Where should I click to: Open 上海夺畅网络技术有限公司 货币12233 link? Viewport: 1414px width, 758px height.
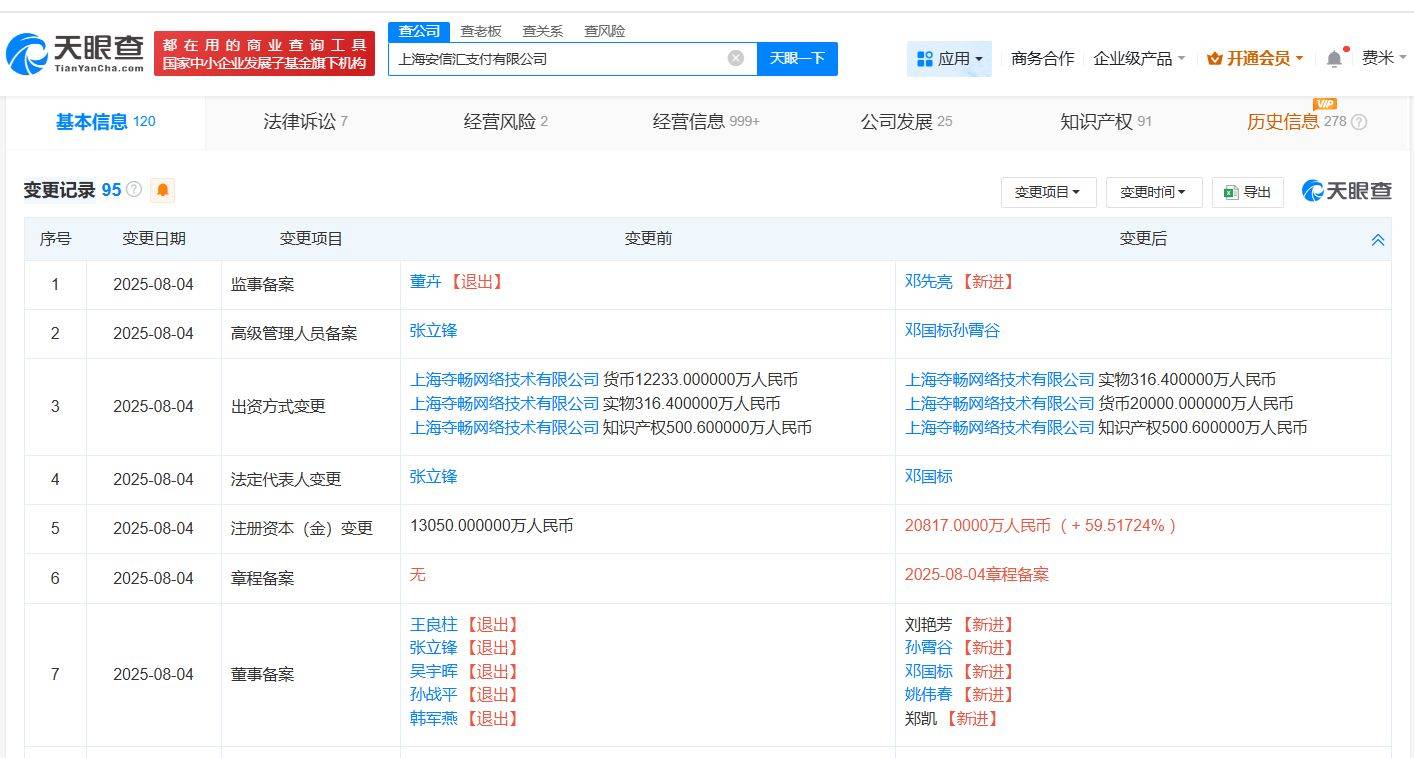coord(505,380)
